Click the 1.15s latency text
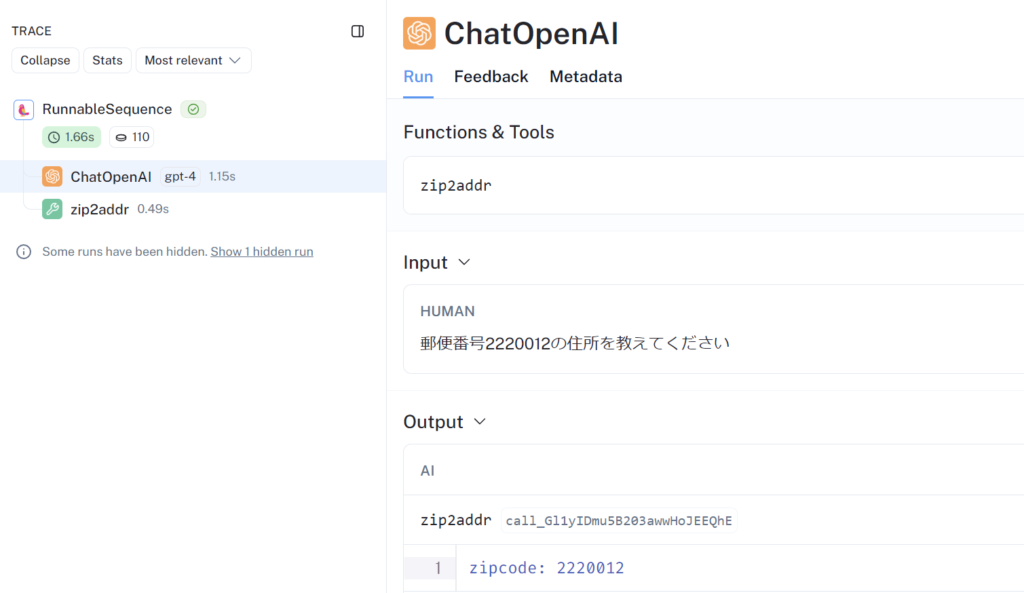The height and width of the screenshot is (593, 1024). (x=222, y=176)
